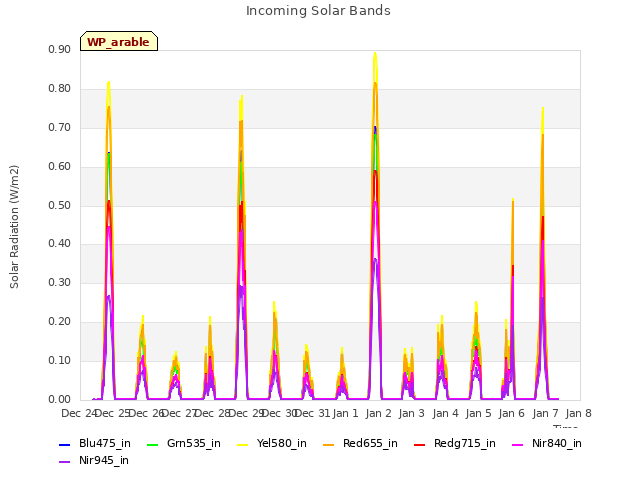The image size is (640, 480).
Task: Click the Jan 1 x-axis date label
Action: point(345,413)
